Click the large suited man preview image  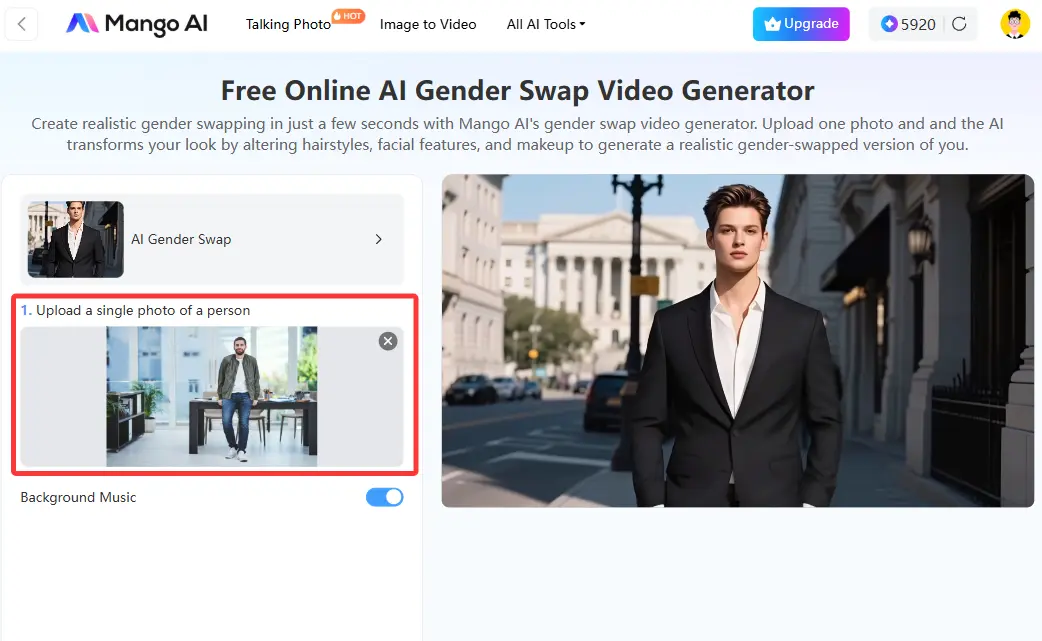(x=737, y=340)
